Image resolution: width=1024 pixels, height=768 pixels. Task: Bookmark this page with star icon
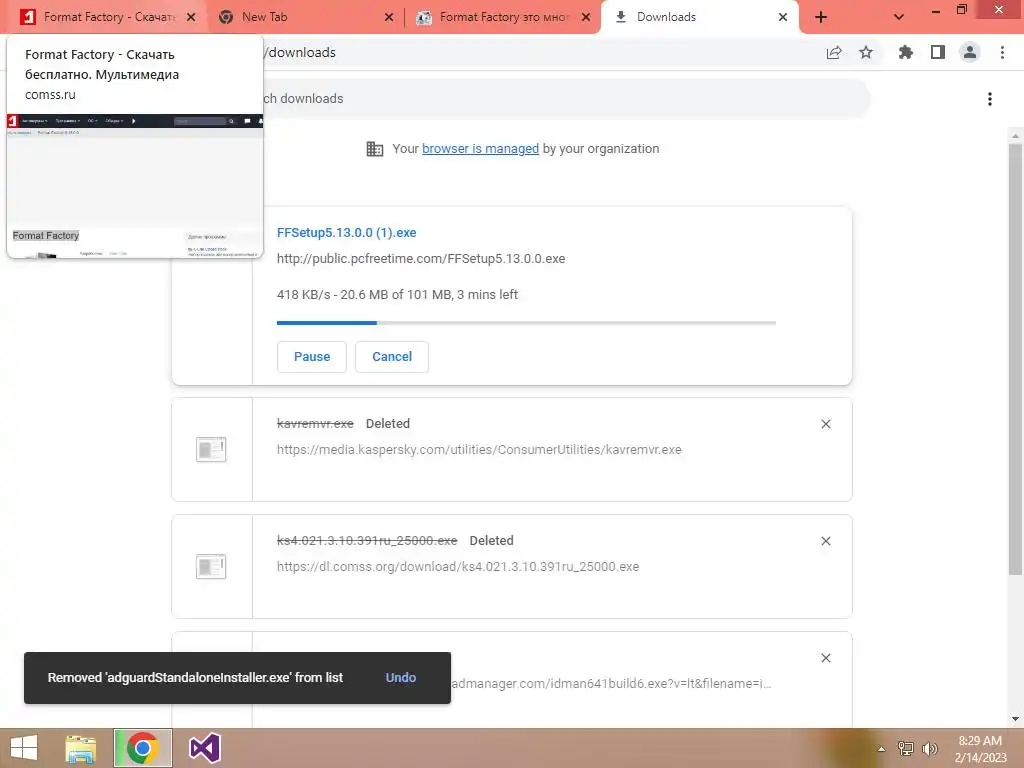pos(866,53)
